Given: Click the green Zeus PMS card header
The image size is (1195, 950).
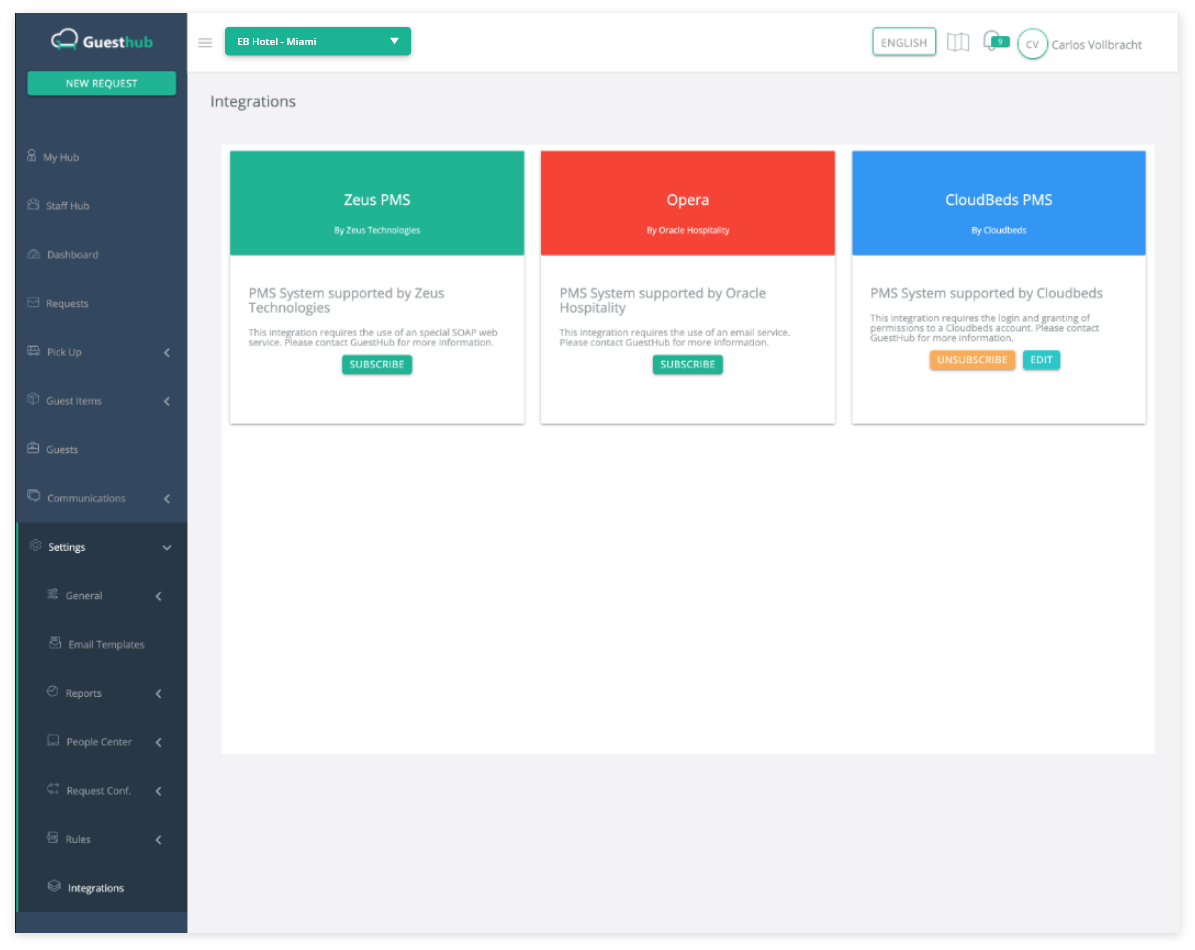Looking at the screenshot, I should coord(377,203).
